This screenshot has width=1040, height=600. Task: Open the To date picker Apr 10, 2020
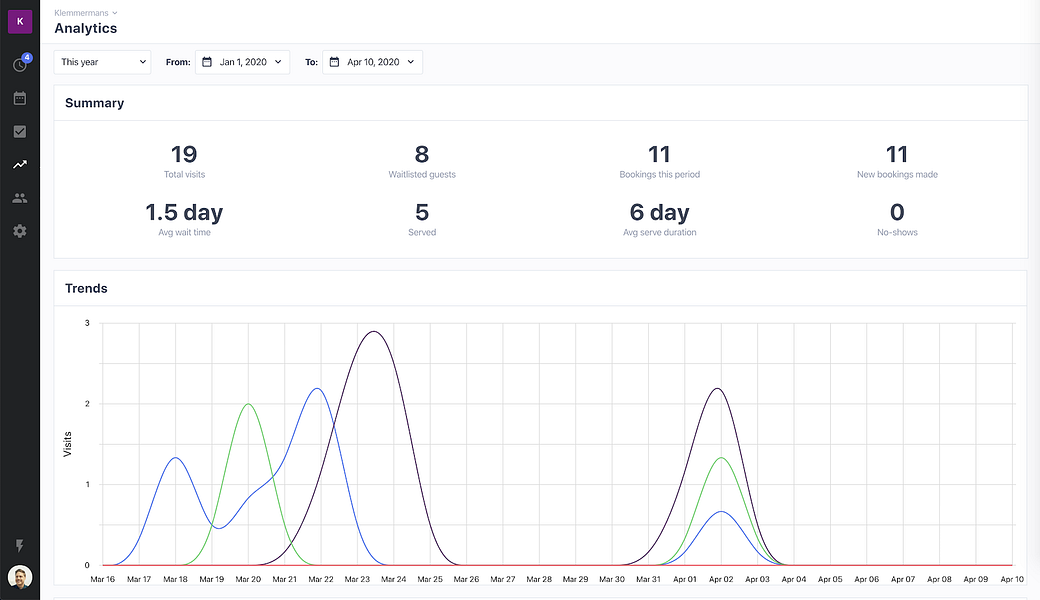tap(372, 62)
